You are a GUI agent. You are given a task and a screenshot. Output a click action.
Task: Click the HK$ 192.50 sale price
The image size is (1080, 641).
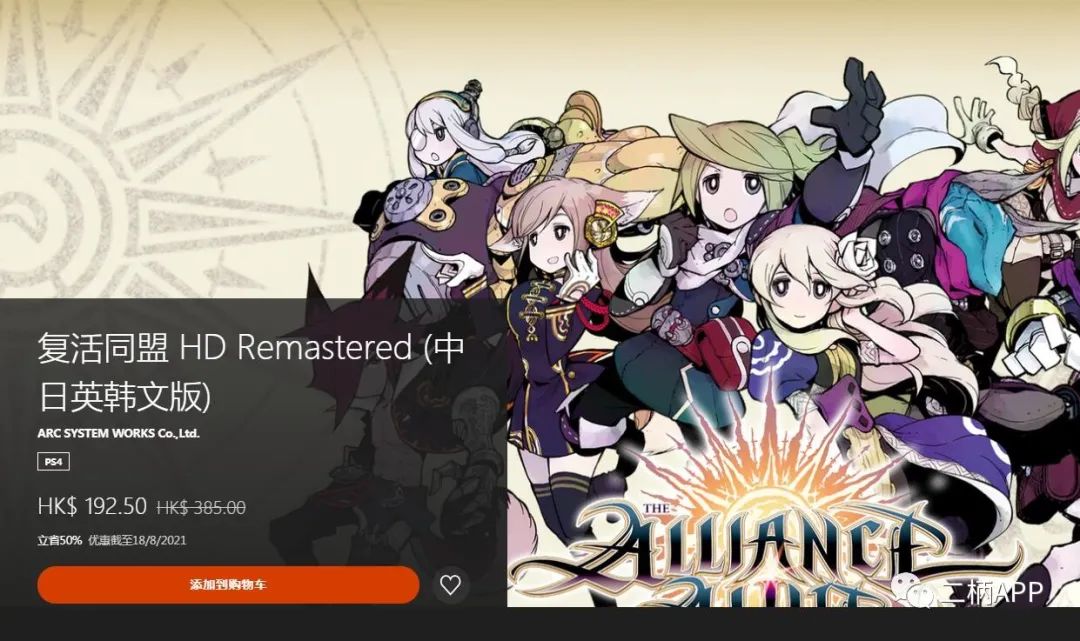pyautogui.click(x=92, y=507)
